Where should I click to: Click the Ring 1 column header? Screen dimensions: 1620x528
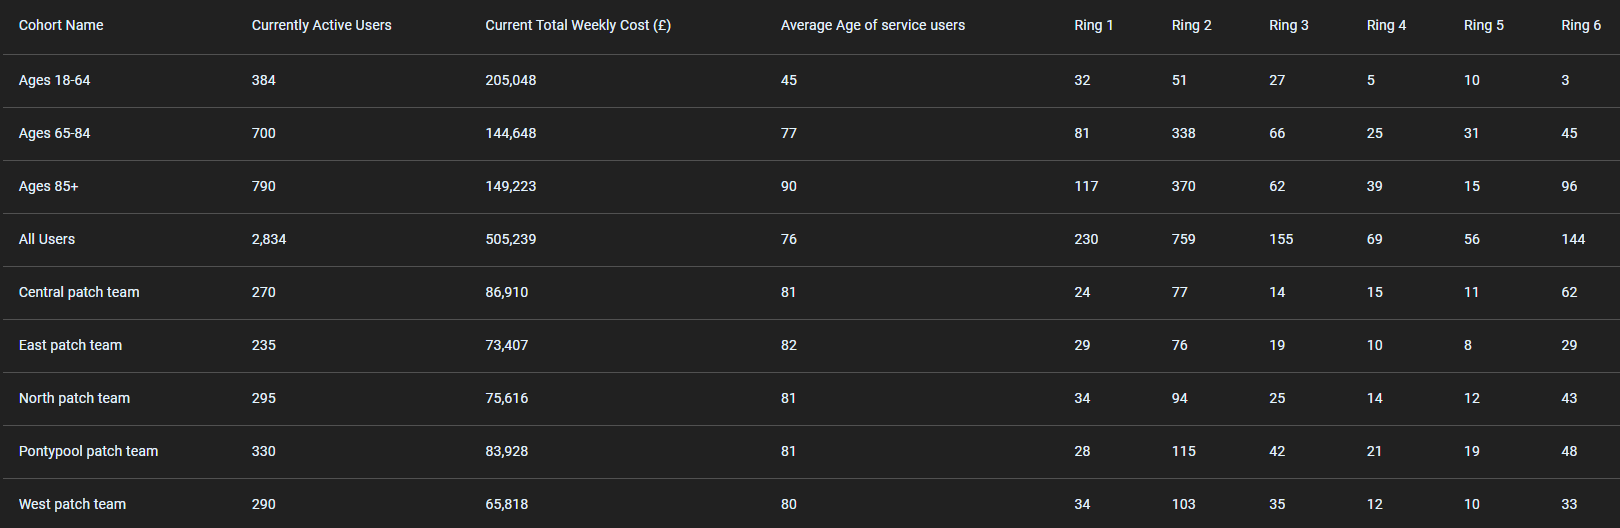pos(1093,25)
